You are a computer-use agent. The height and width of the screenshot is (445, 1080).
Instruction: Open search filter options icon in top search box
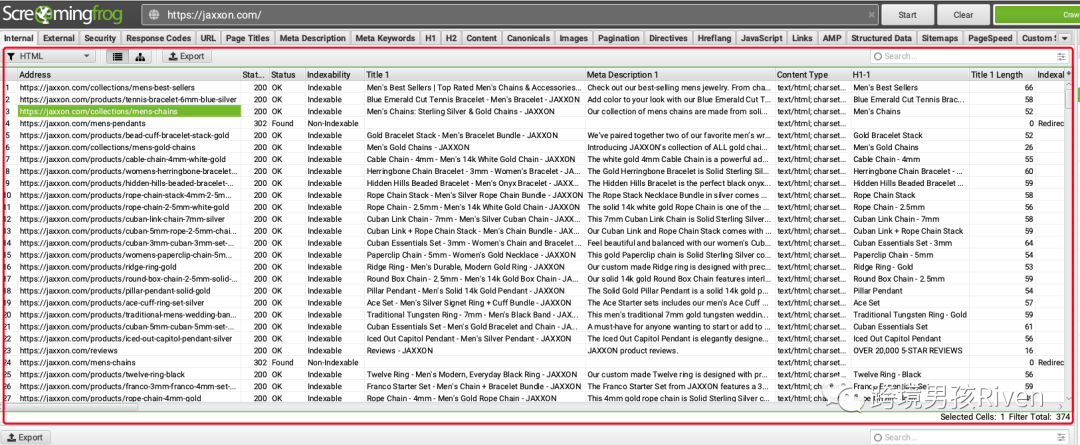click(1061, 56)
